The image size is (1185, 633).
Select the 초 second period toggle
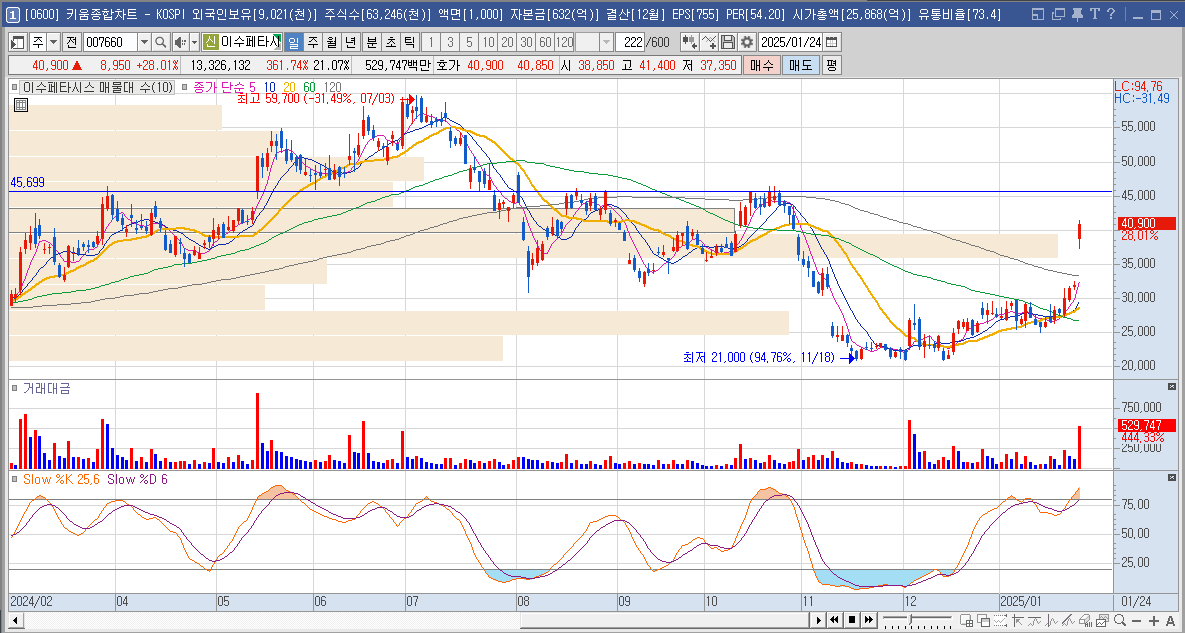pyautogui.click(x=390, y=42)
